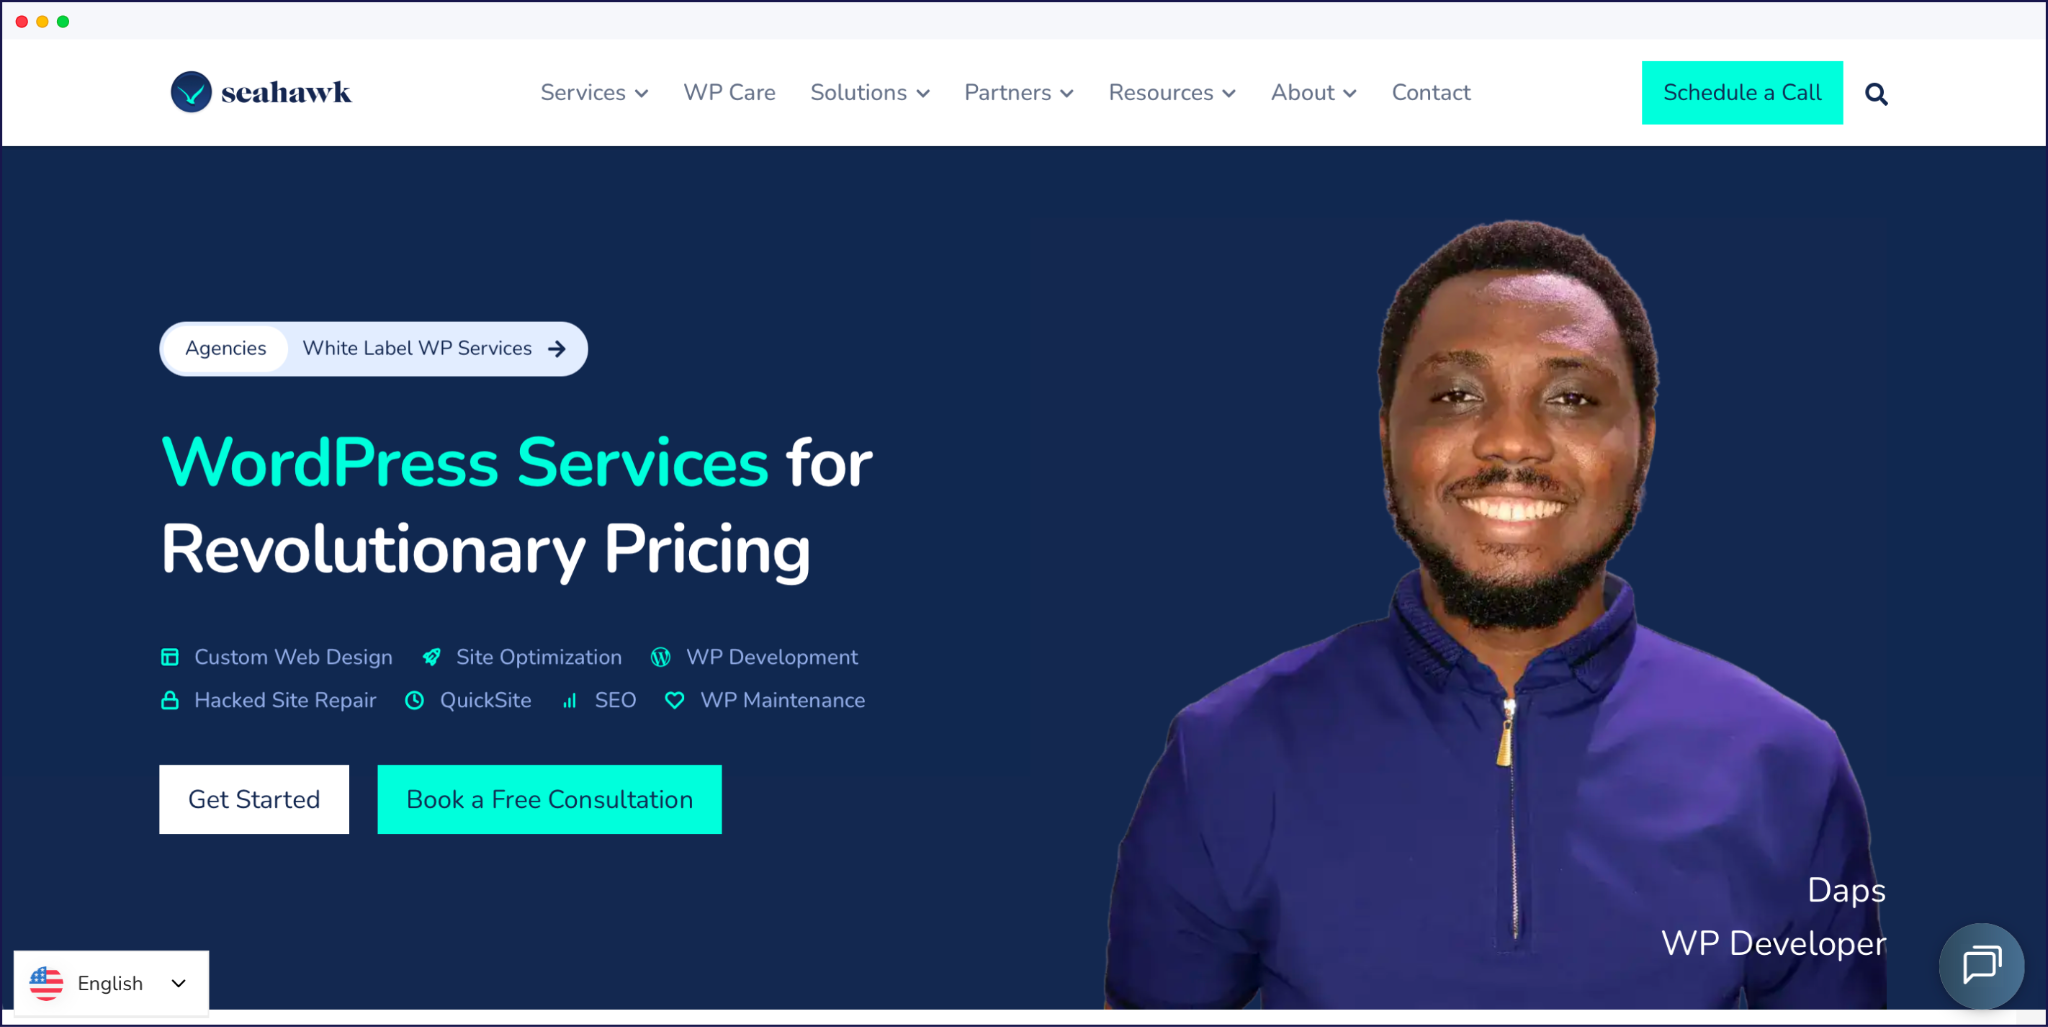Click the Hacked Site Repair lock icon
This screenshot has height=1027, width=2048.
(x=170, y=700)
